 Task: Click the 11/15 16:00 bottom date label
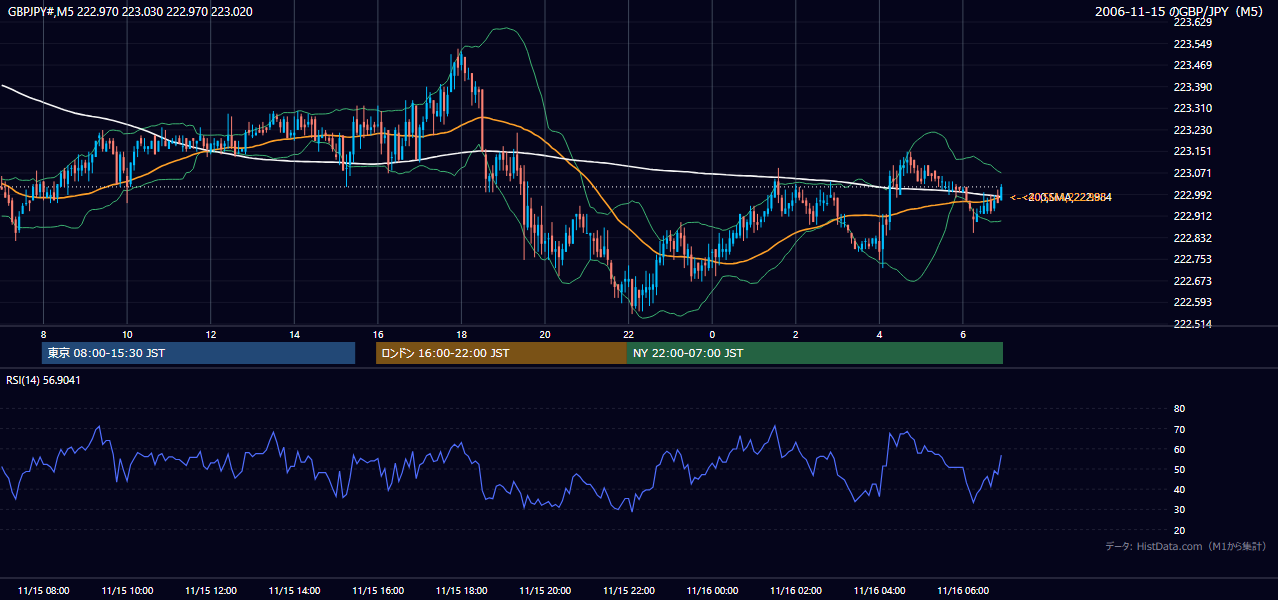click(x=377, y=591)
